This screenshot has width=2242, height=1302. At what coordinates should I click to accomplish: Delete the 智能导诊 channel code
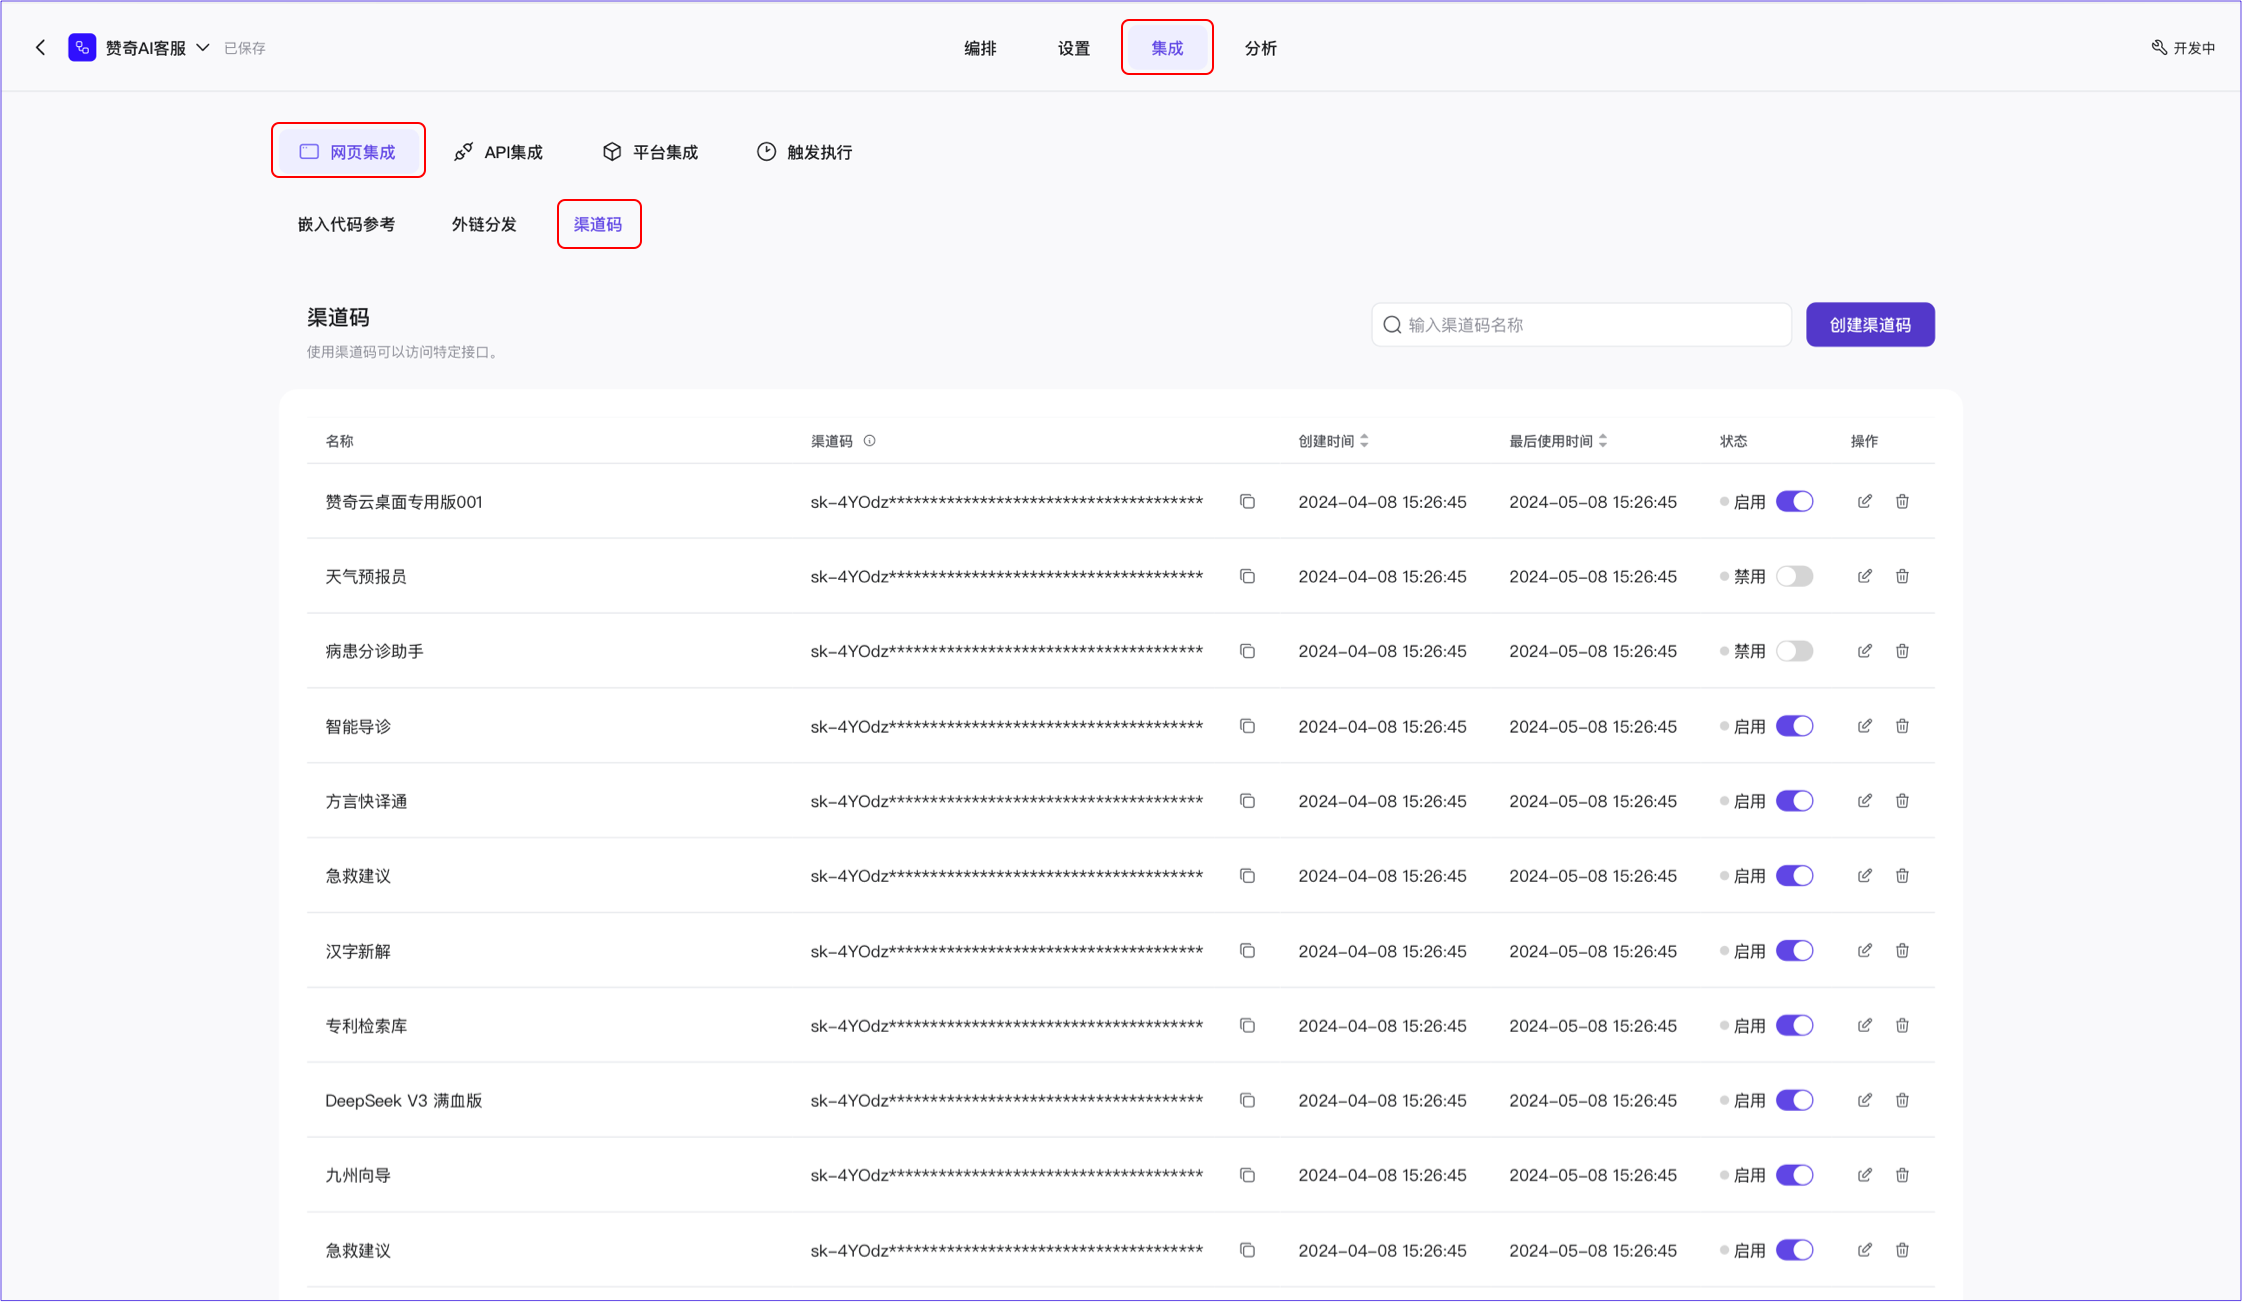pyautogui.click(x=1902, y=726)
